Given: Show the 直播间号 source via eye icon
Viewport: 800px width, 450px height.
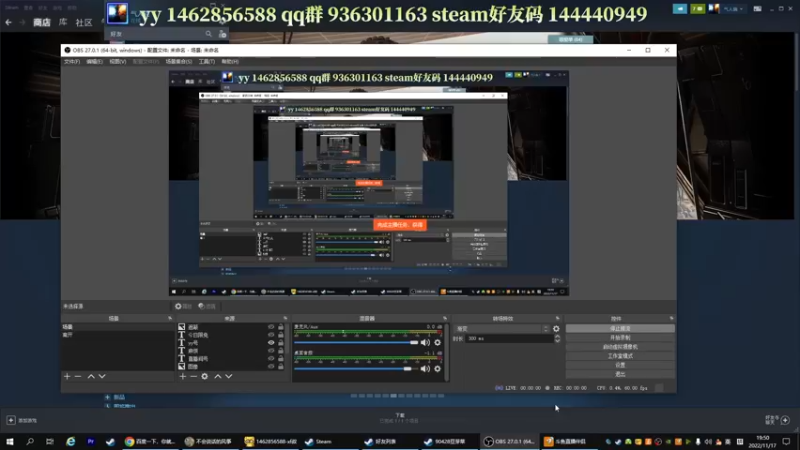Looking at the screenshot, I should [x=271, y=359].
